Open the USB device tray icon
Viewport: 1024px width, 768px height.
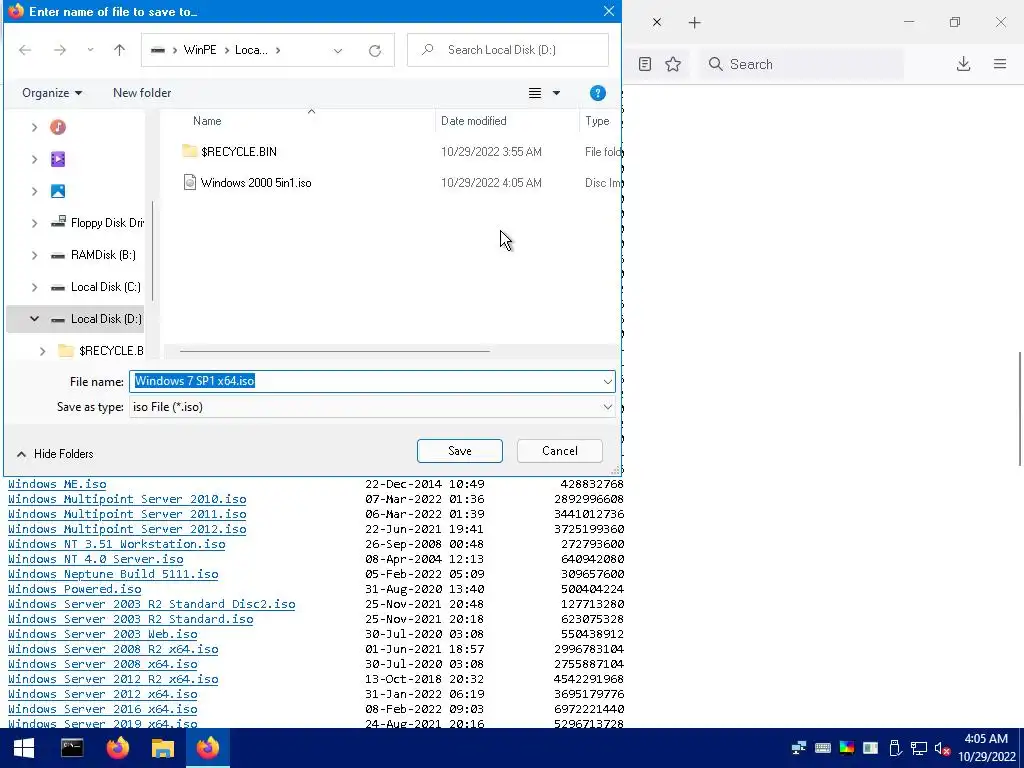click(x=895, y=748)
